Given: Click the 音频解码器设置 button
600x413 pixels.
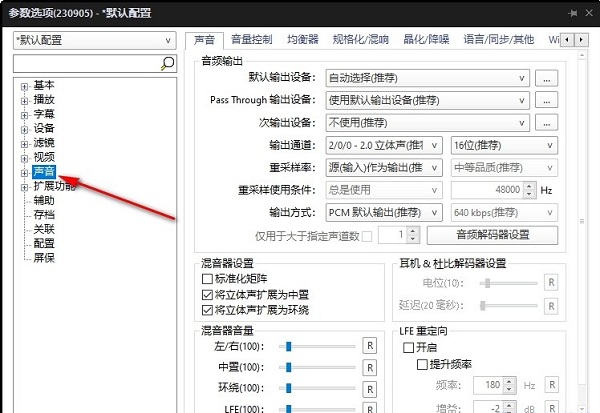Looking at the screenshot, I should click(492, 235).
